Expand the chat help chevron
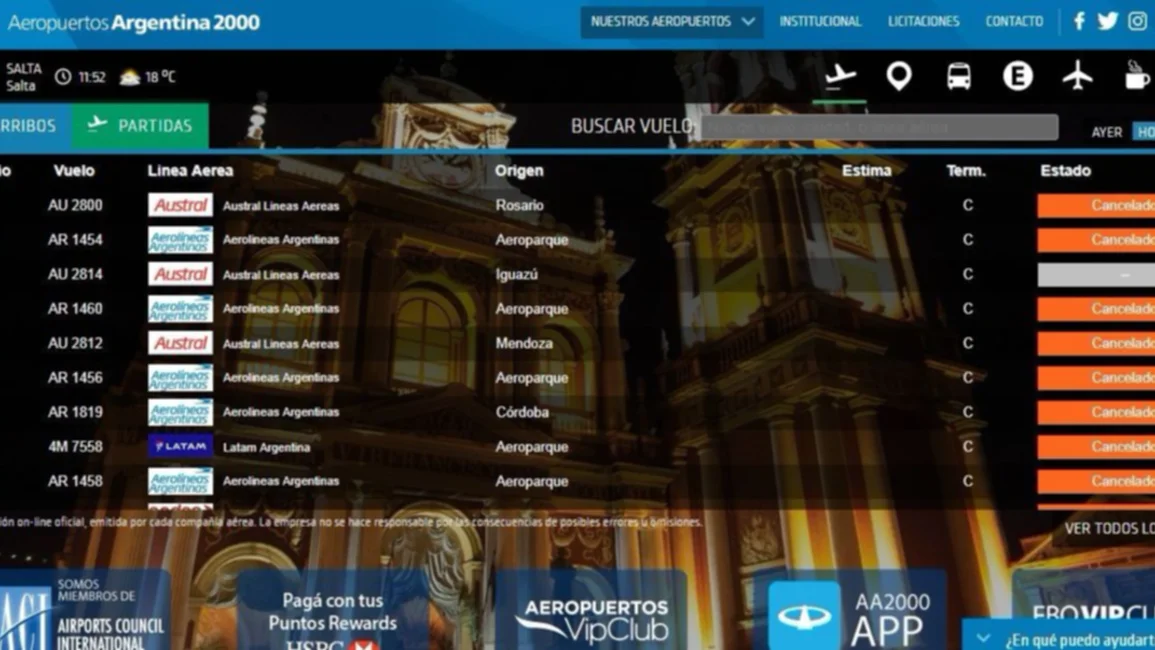1155x650 pixels. 983,638
